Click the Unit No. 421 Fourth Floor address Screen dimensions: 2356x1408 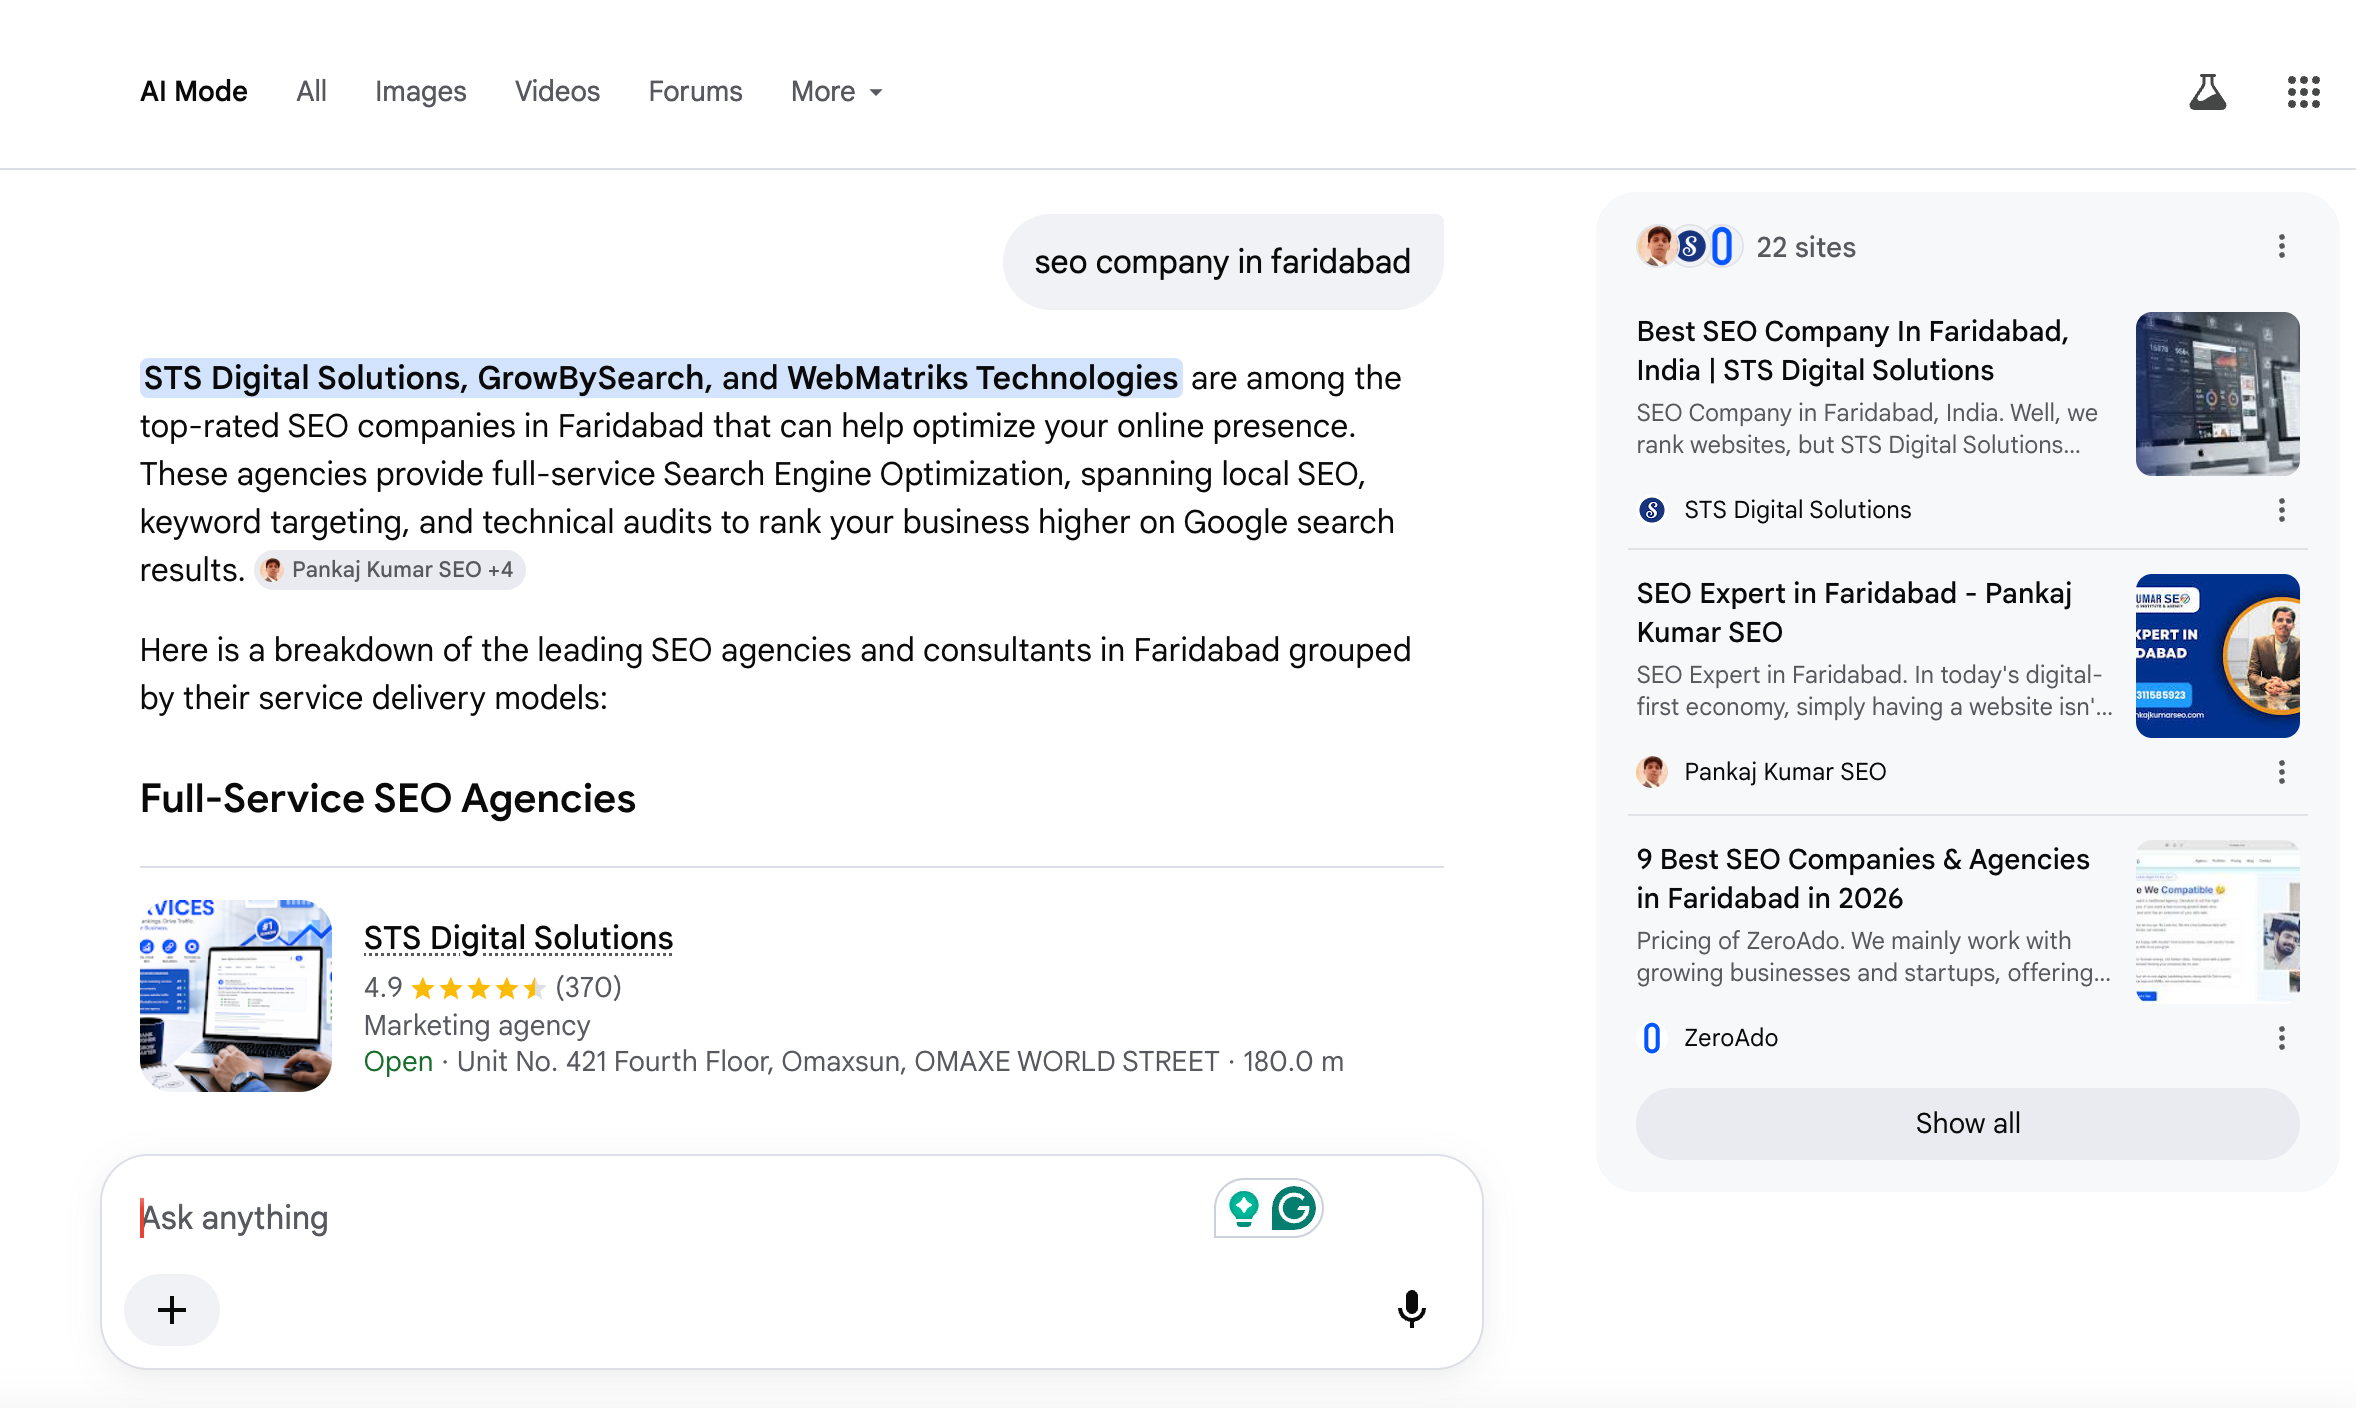(x=838, y=1061)
